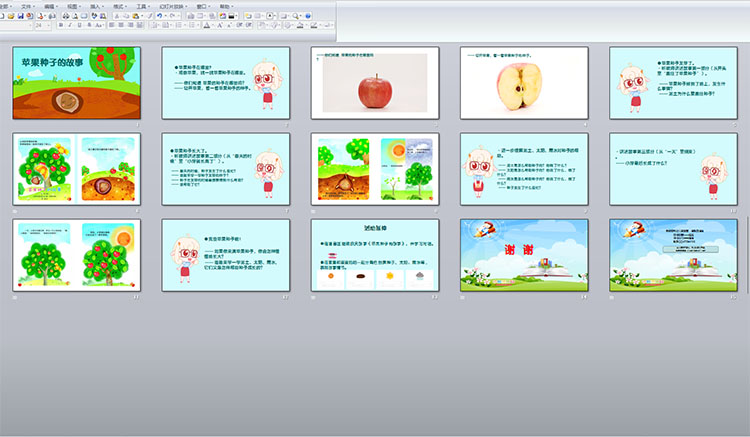Click the Increase Font Size icon
Viewport: 750px width, 437px height.
[x=220, y=25]
